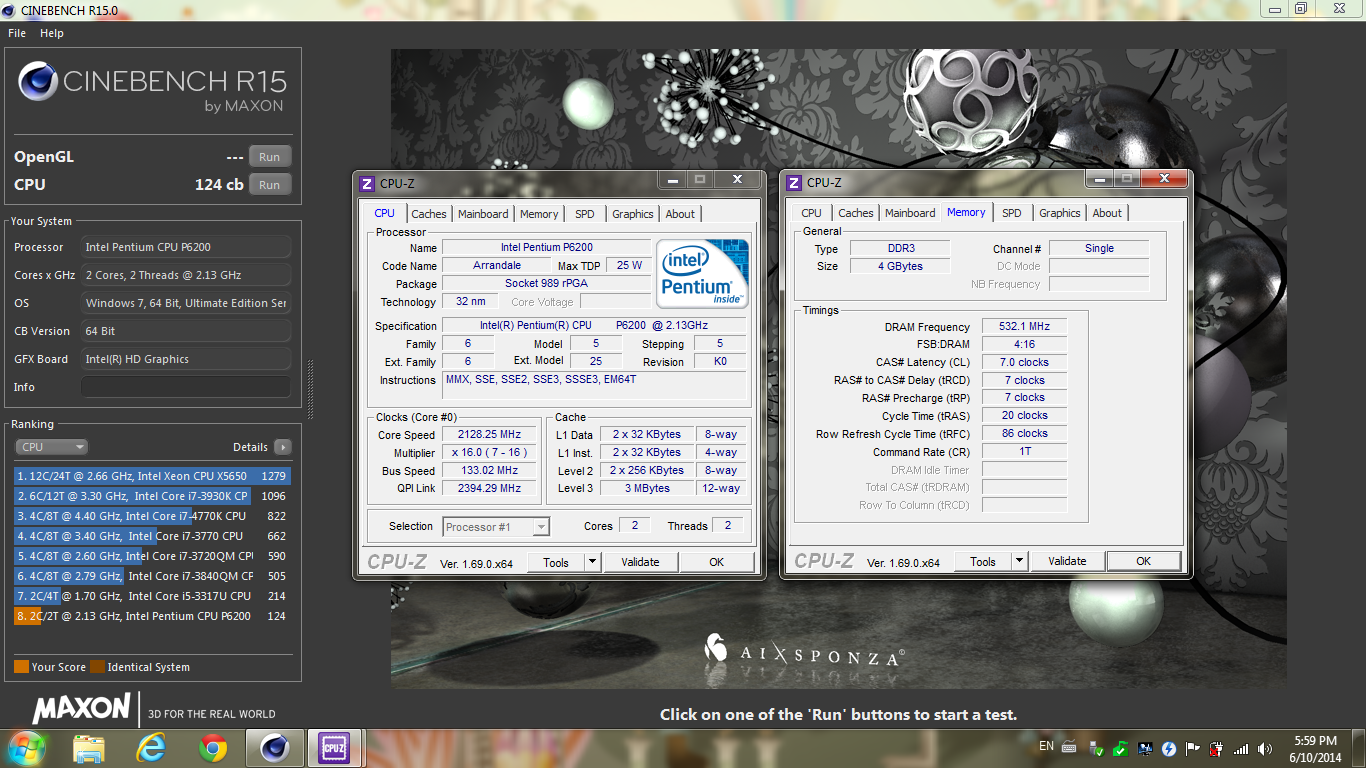Open the Help menu

click(52, 33)
